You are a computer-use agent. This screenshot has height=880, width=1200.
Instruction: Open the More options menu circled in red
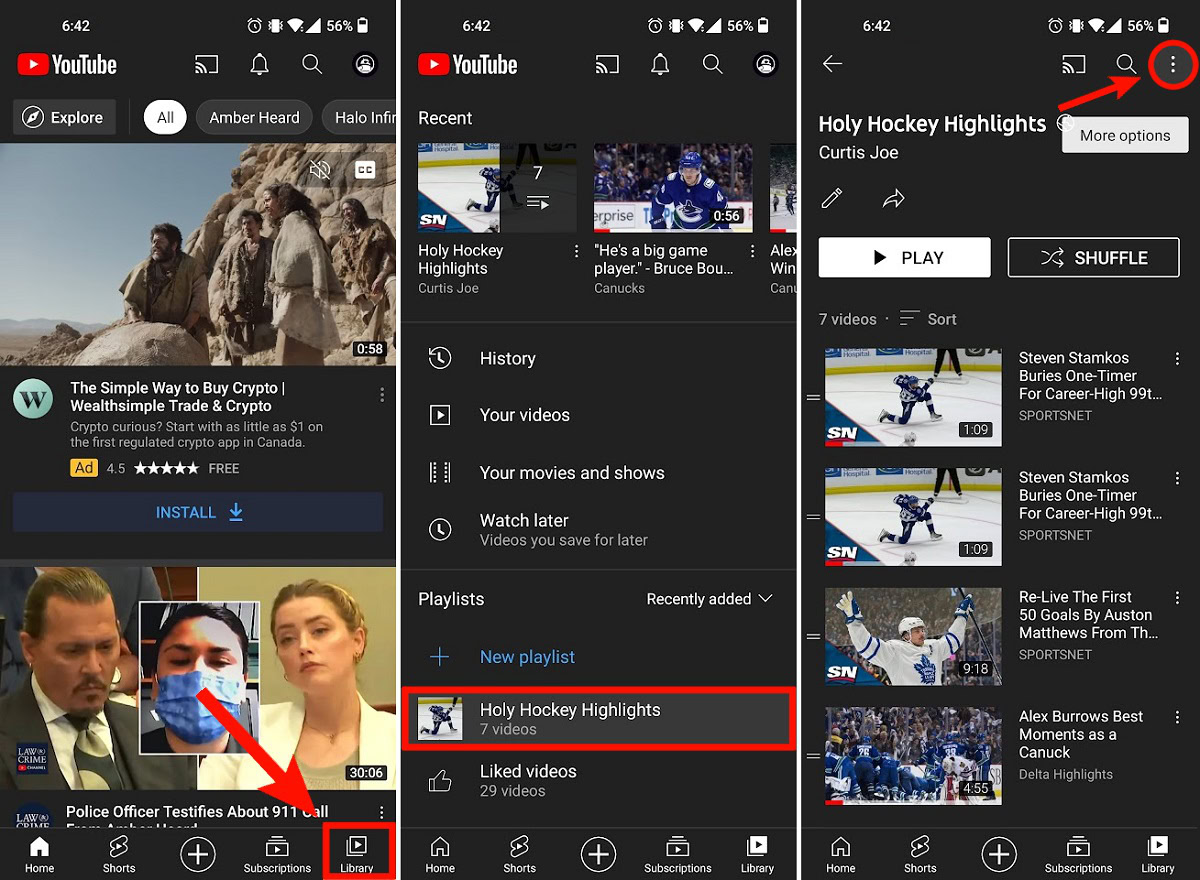point(1173,64)
